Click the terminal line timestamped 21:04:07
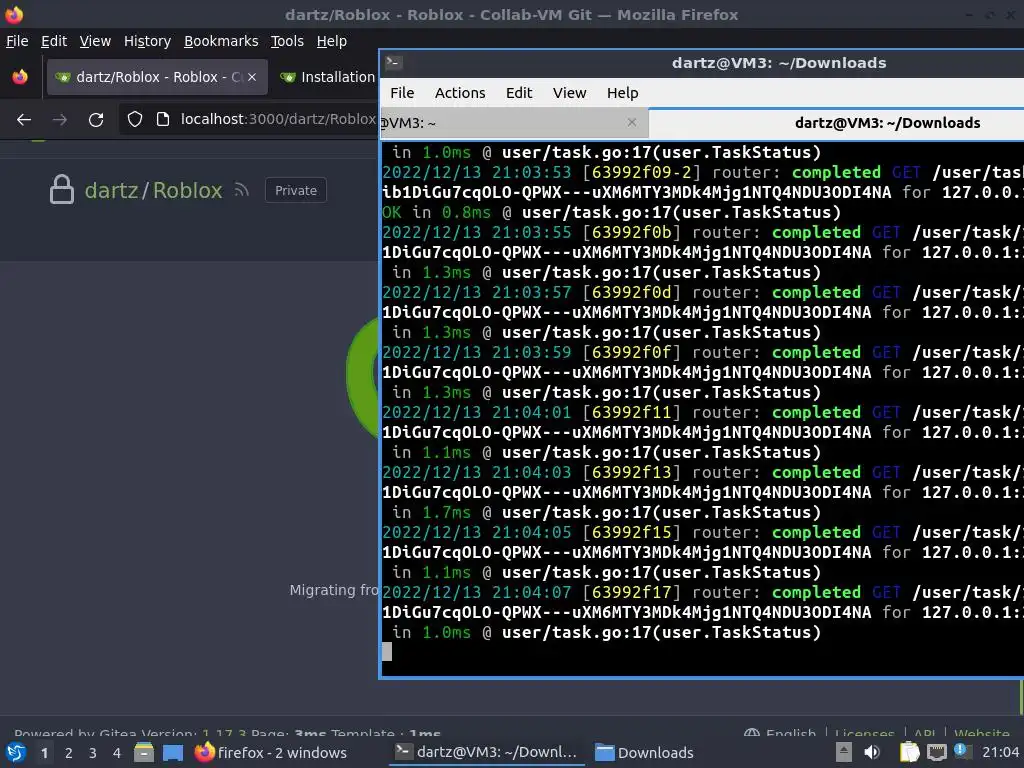This screenshot has width=1024, height=768. click(703, 592)
